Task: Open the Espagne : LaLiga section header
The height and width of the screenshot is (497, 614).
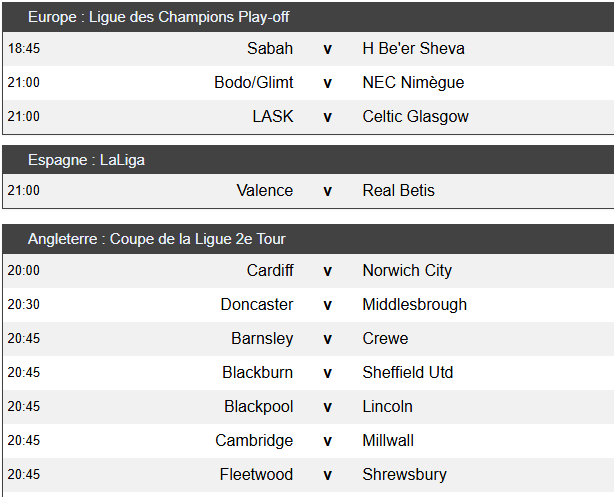Action: [308, 160]
